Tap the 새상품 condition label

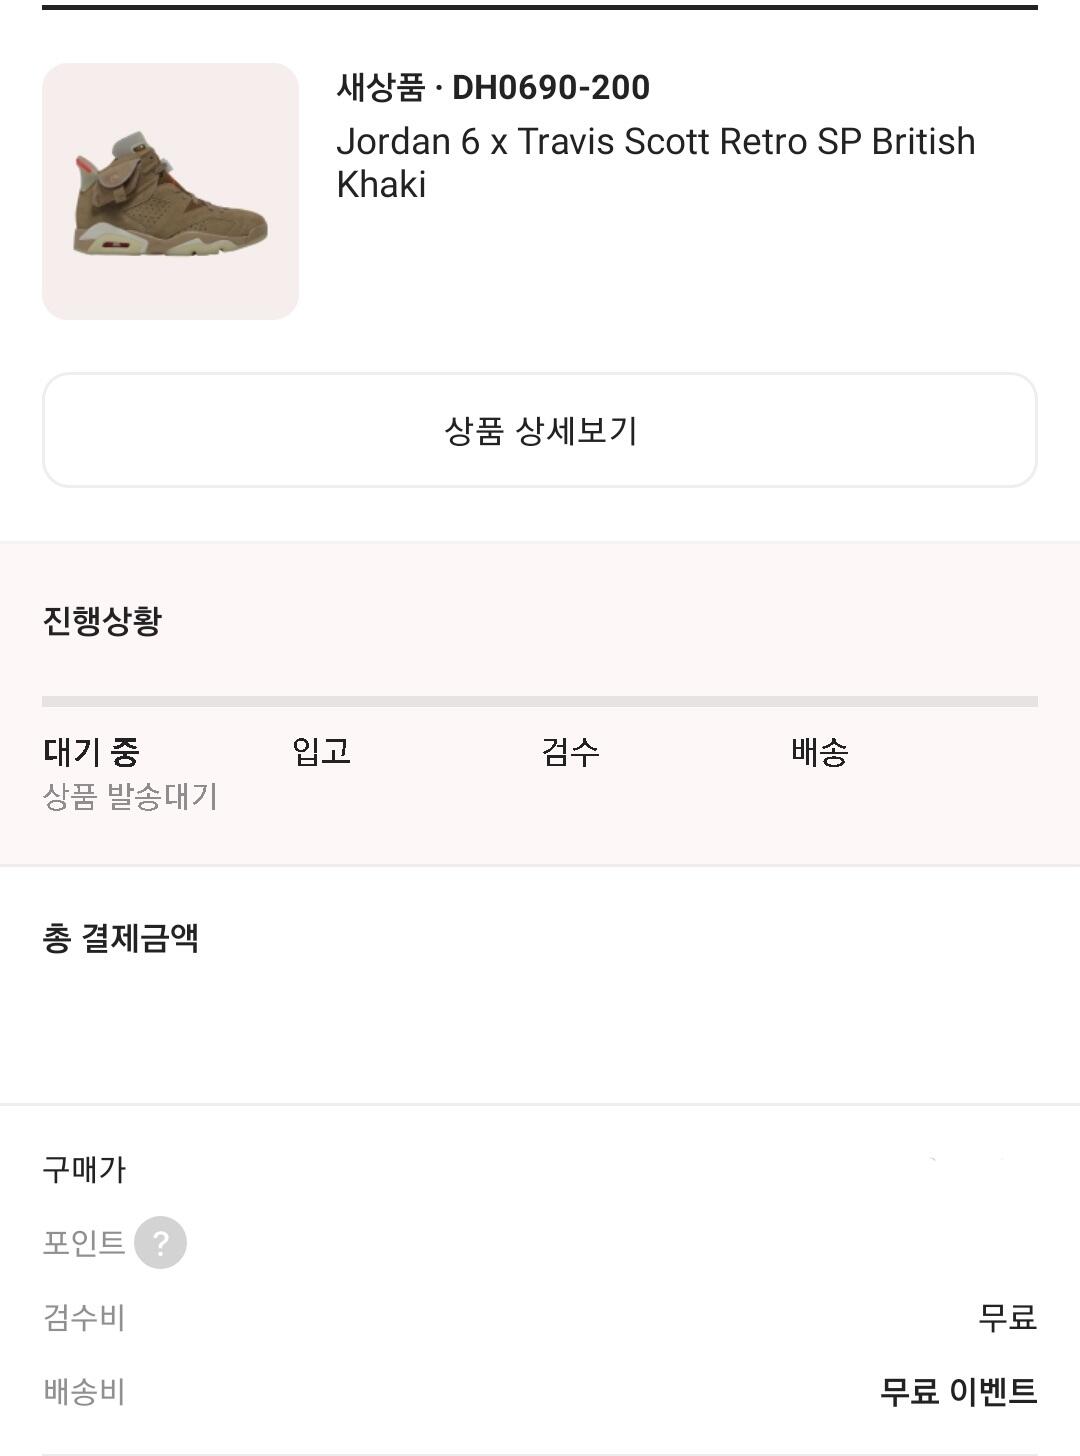pos(380,88)
